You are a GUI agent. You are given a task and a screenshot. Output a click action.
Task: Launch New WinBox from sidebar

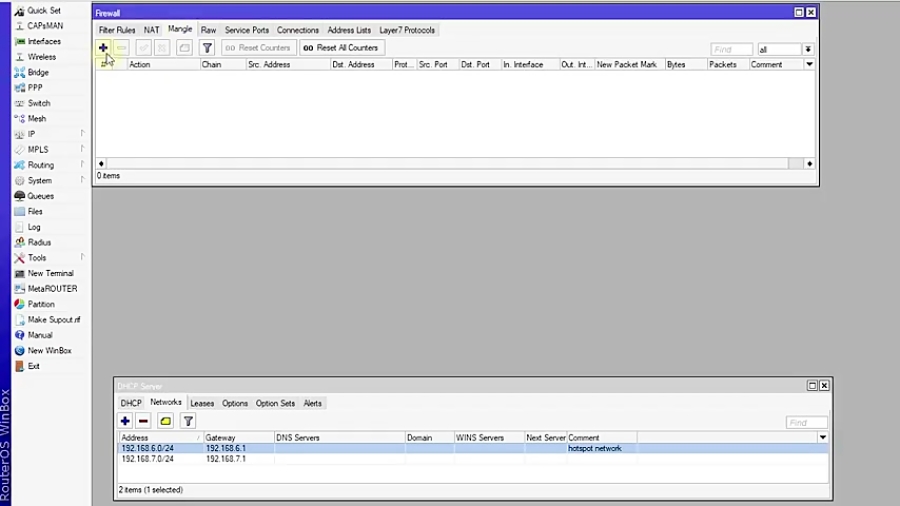pos(49,351)
